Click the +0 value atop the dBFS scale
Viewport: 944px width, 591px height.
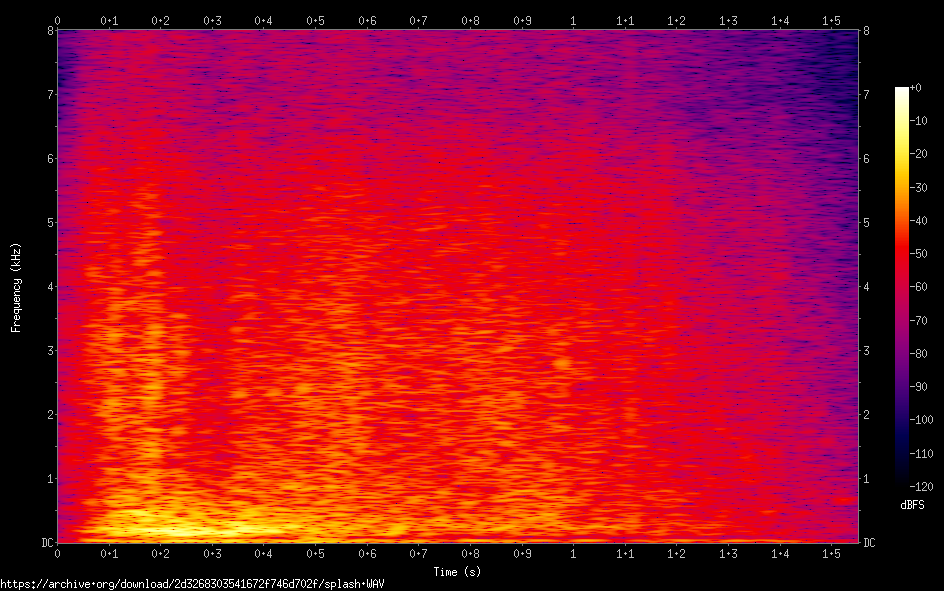pyautogui.click(x=916, y=88)
